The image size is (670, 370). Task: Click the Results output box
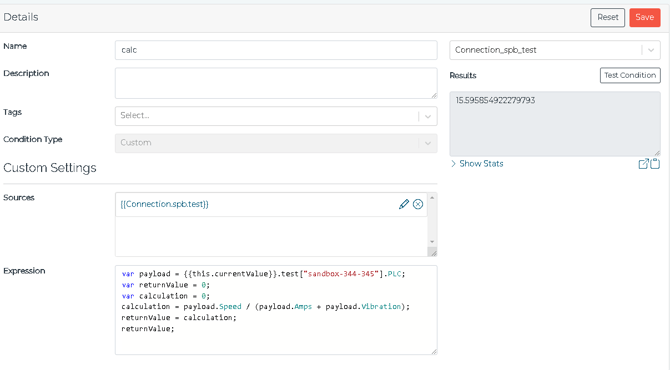(x=555, y=123)
